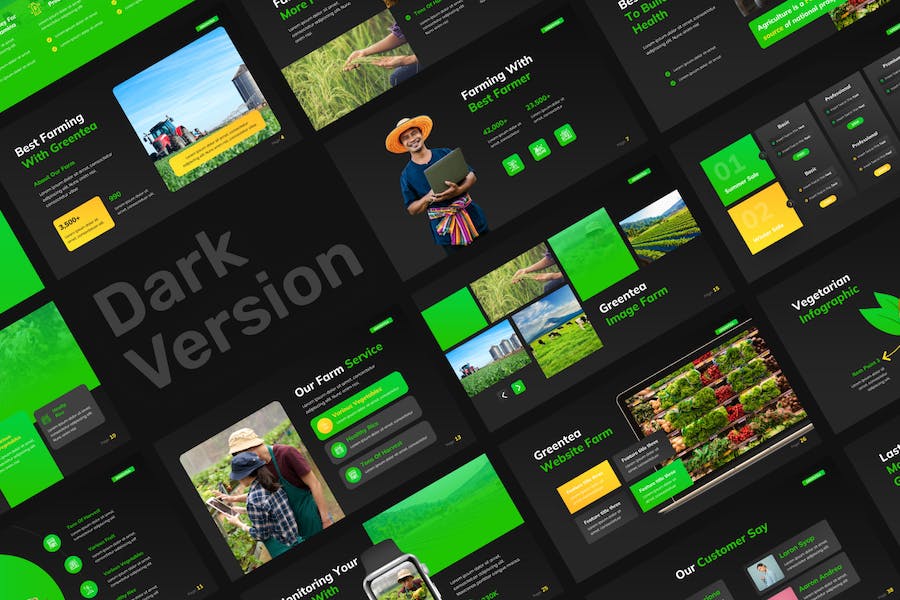Click the middle green icon under the 42,000+ stat
The width and height of the screenshot is (900, 600).
540,150
